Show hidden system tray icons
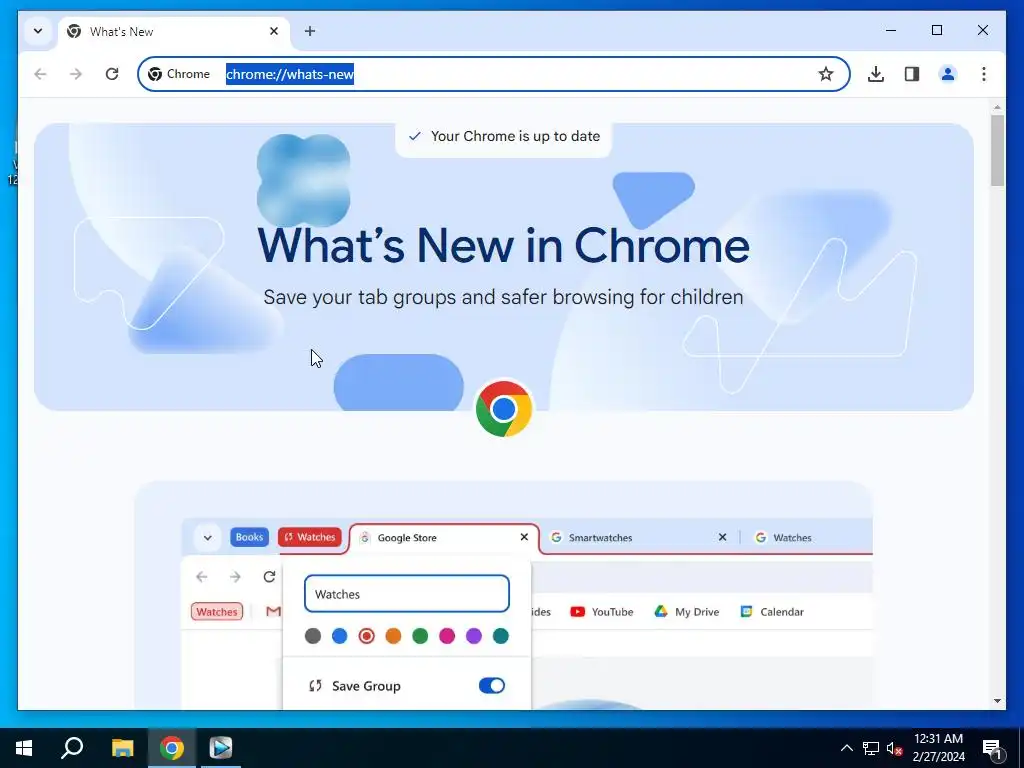The width and height of the screenshot is (1024, 768). click(846, 748)
